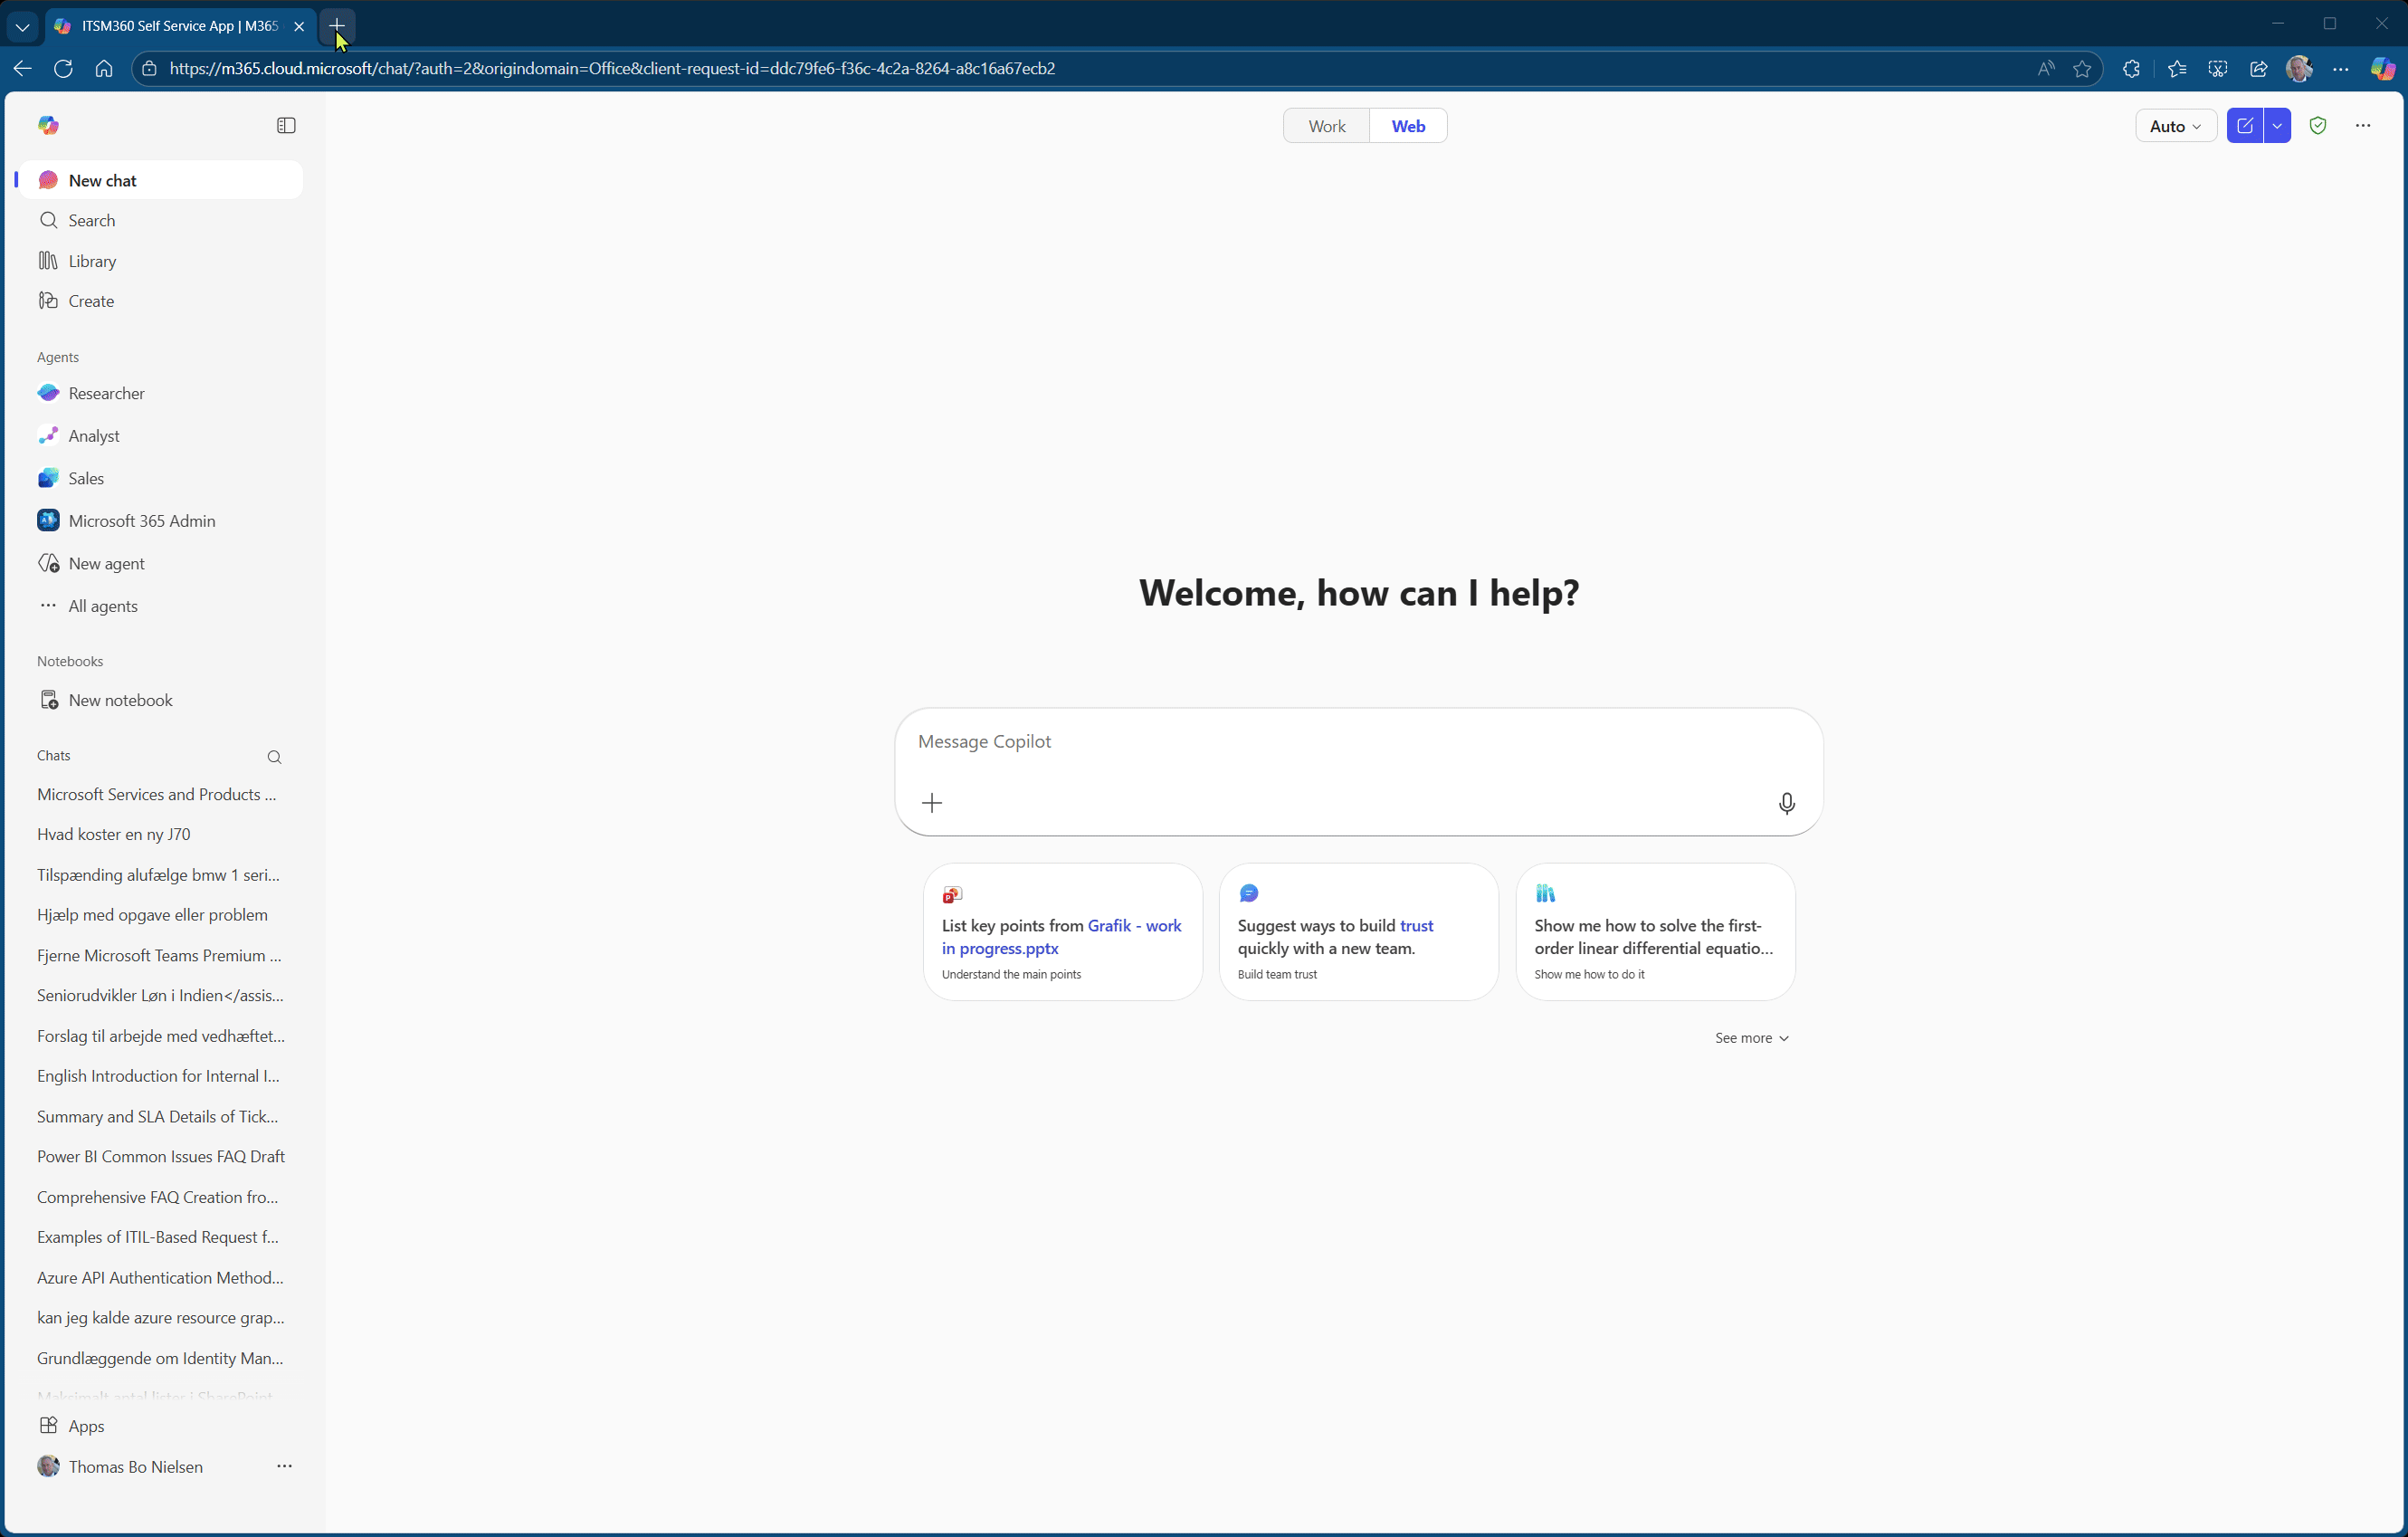Viewport: 2408px width, 1537px height.
Task: Click the plus attachment icon in message box
Action: click(932, 803)
